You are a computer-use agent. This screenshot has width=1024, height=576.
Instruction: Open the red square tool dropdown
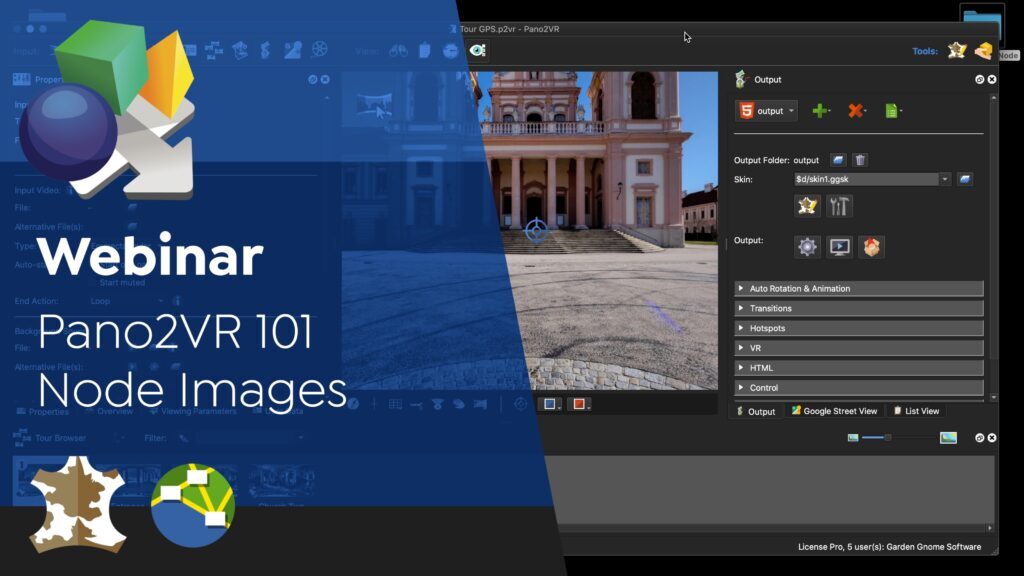pyautogui.click(x=580, y=404)
